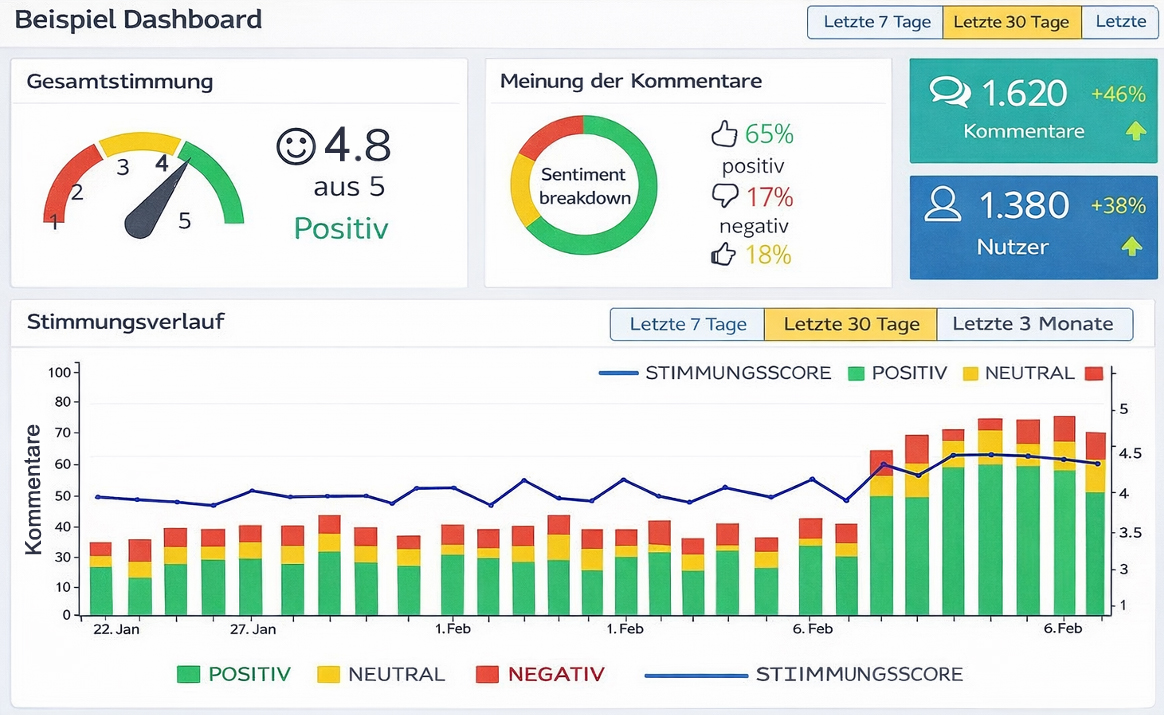1164x715 pixels.
Task: Click the red legend swatch in top chart legend
Action: 1094,373
